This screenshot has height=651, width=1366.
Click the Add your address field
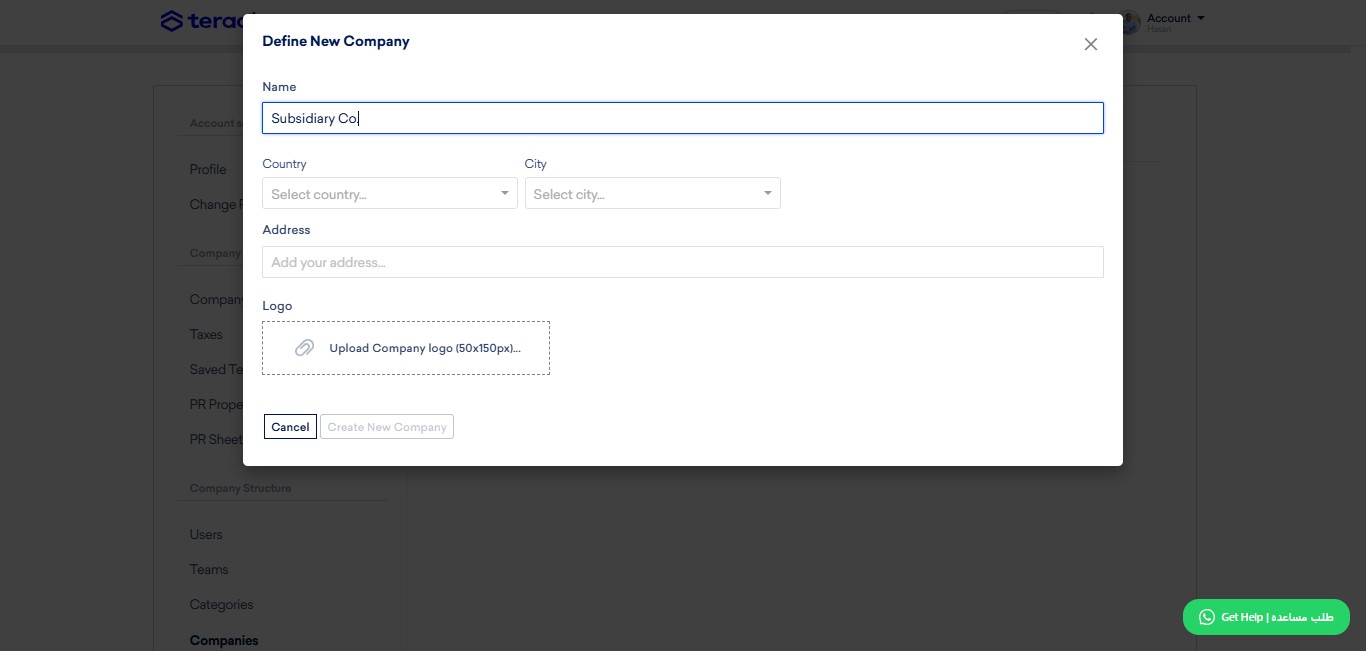(683, 262)
